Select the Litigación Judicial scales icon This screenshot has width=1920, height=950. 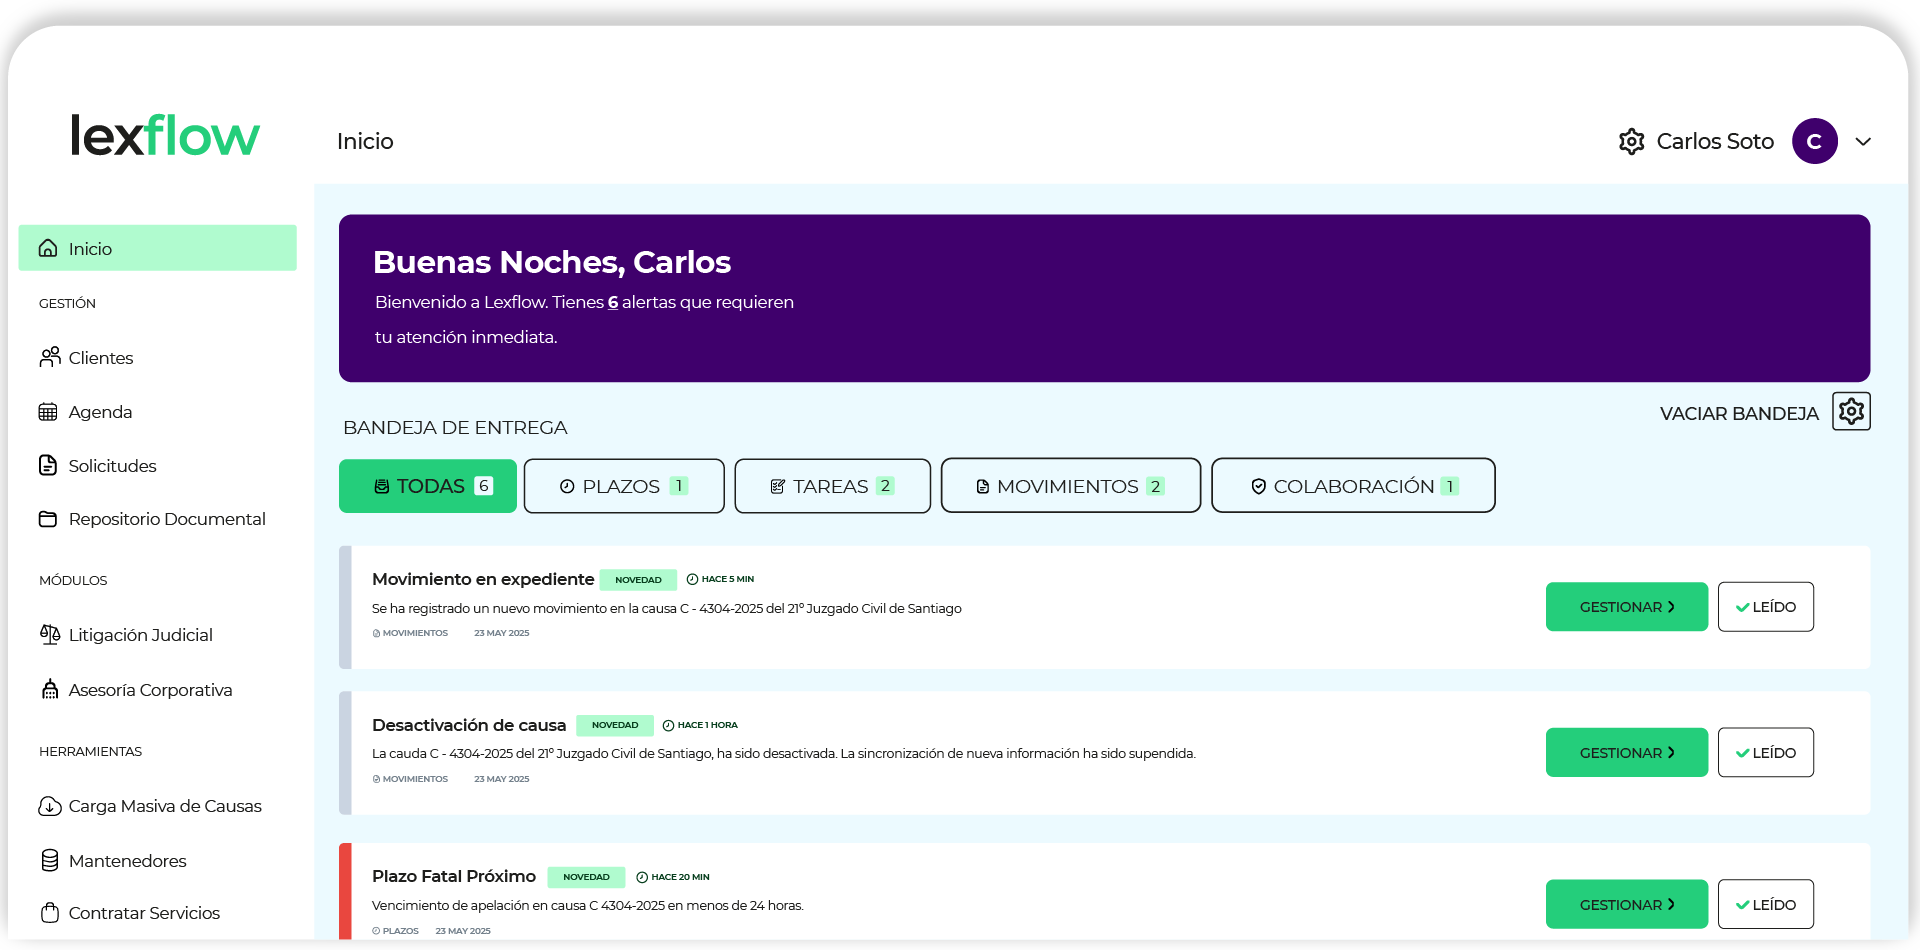(x=49, y=634)
